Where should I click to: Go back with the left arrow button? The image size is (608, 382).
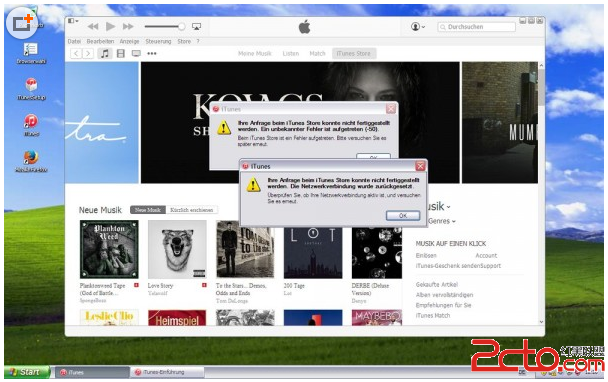[x=76, y=54]
